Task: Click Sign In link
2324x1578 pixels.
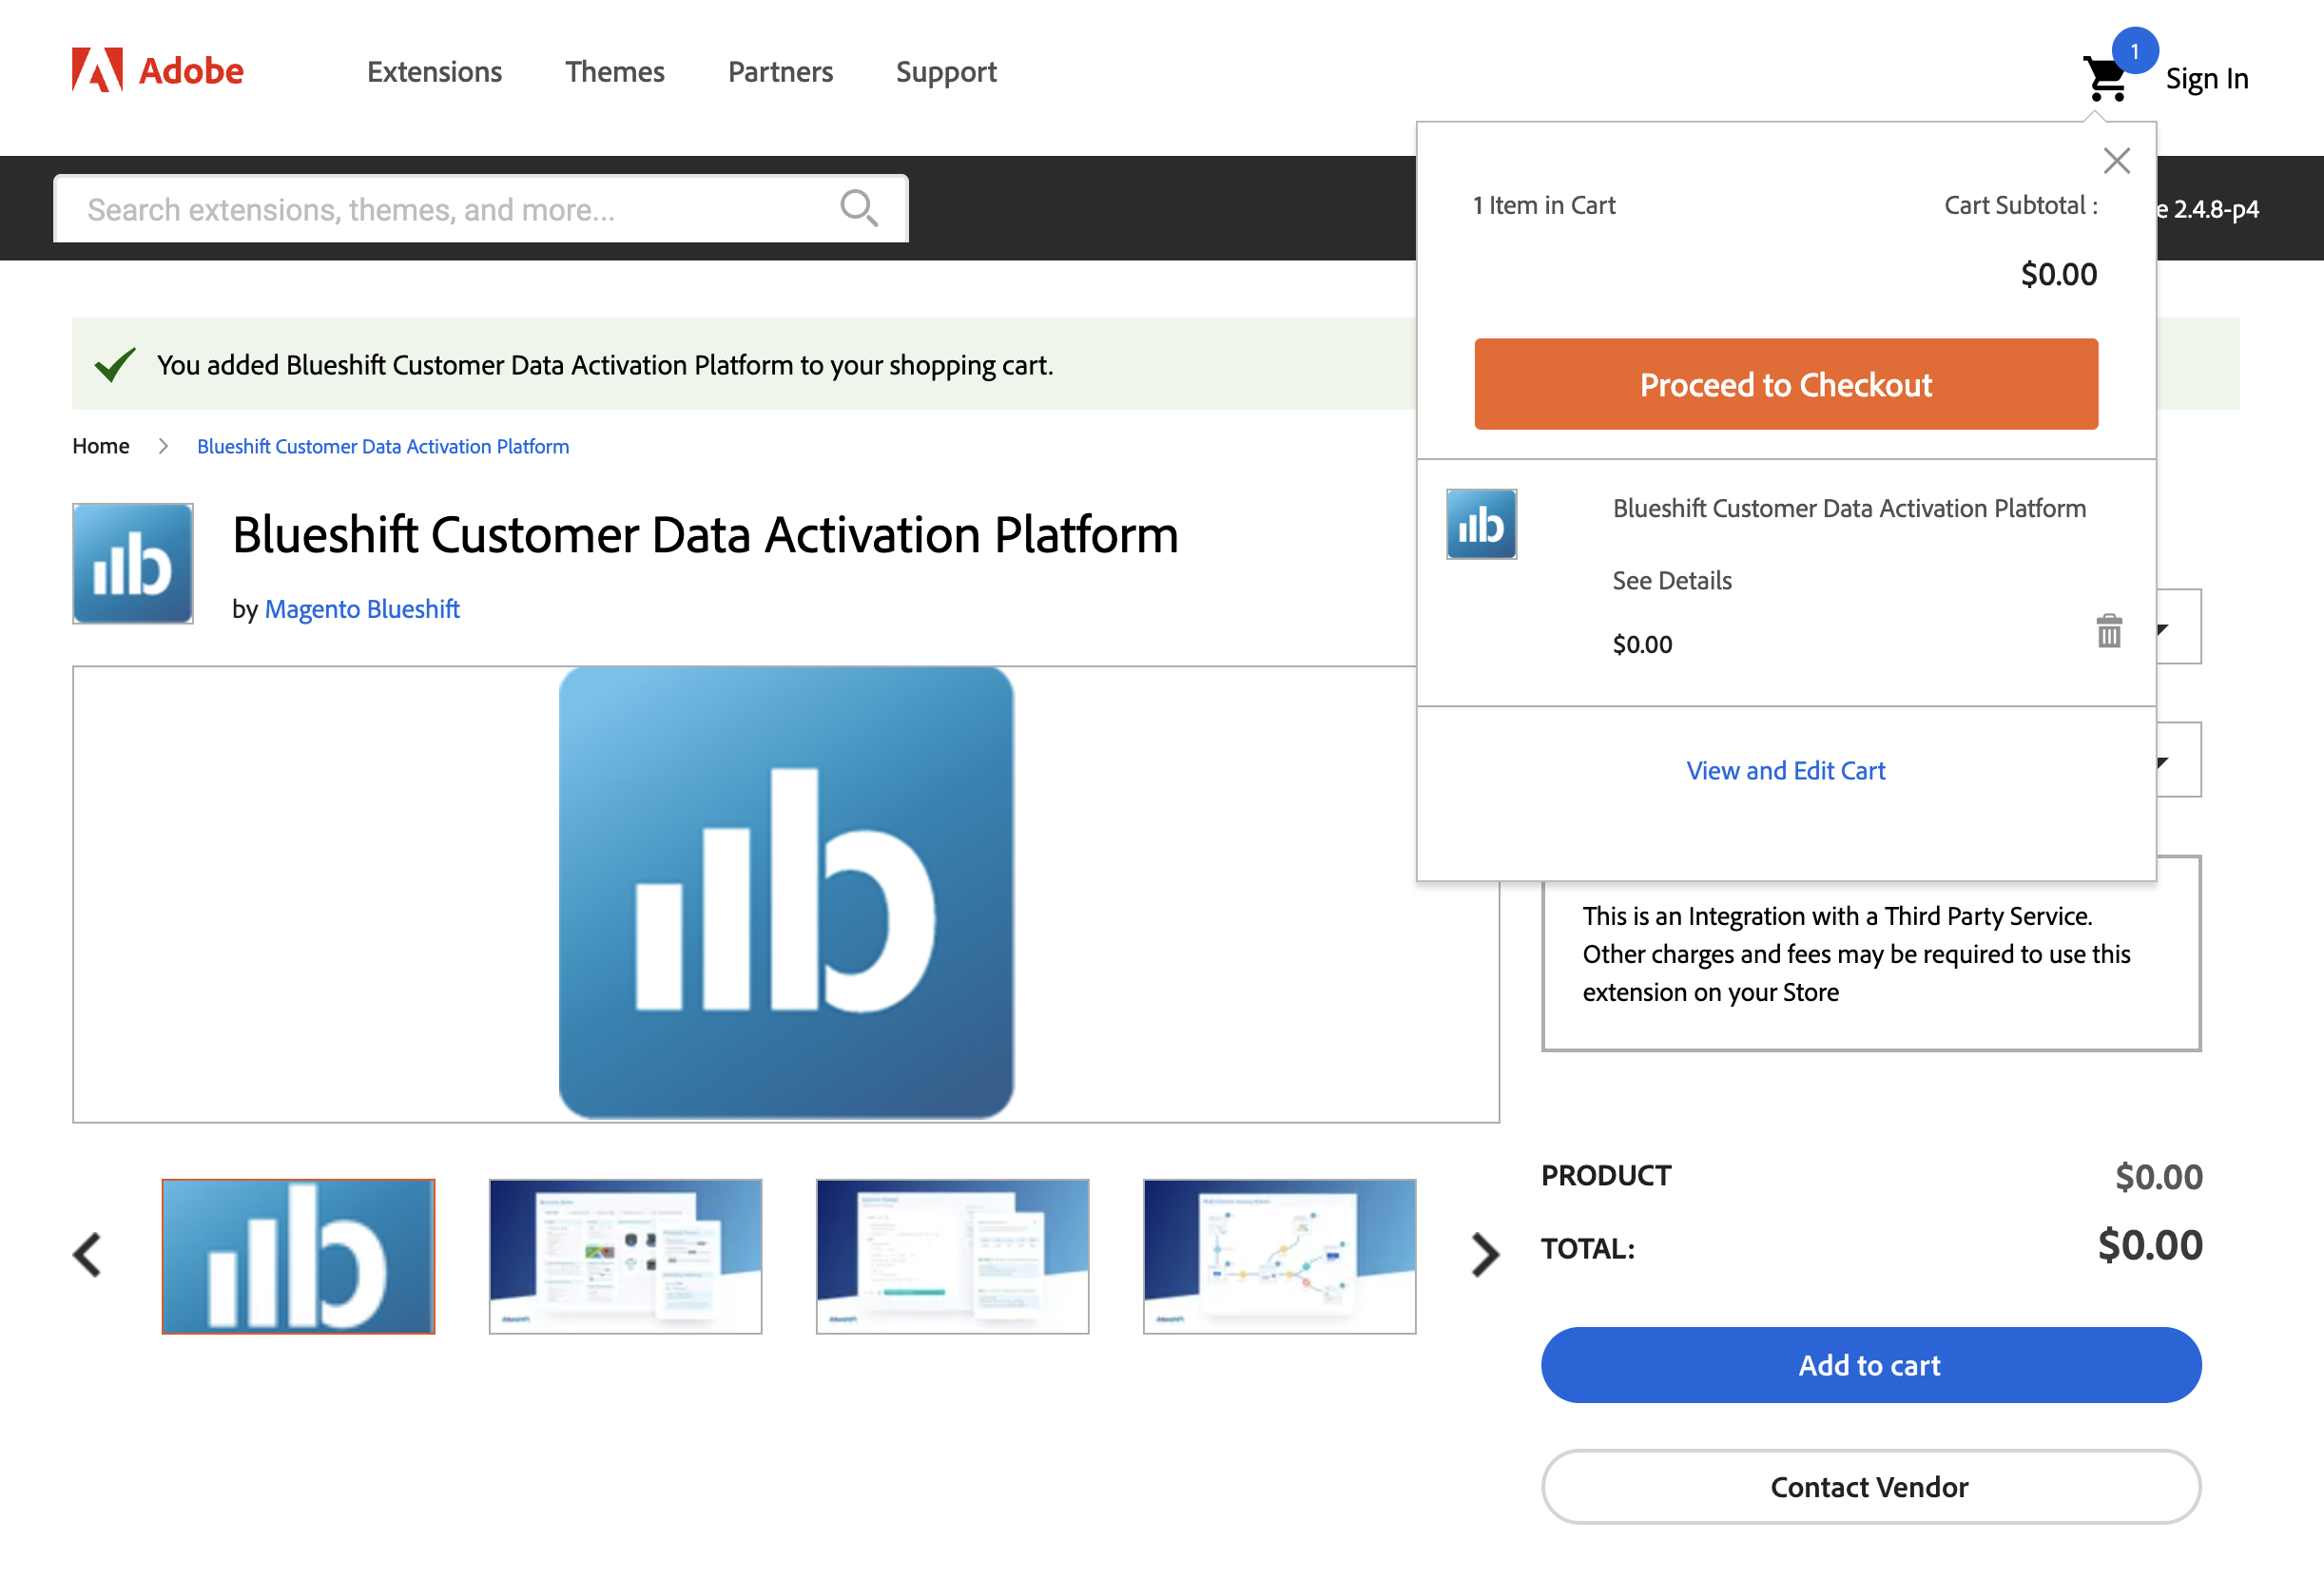Action: tap(2206, 78)
